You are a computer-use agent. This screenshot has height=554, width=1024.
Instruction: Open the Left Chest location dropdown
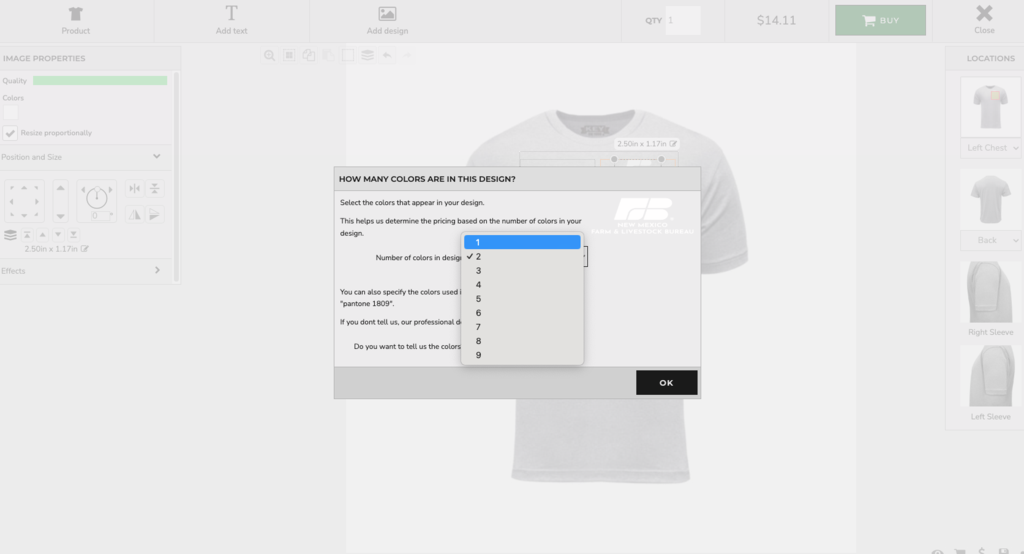point(990,148)
